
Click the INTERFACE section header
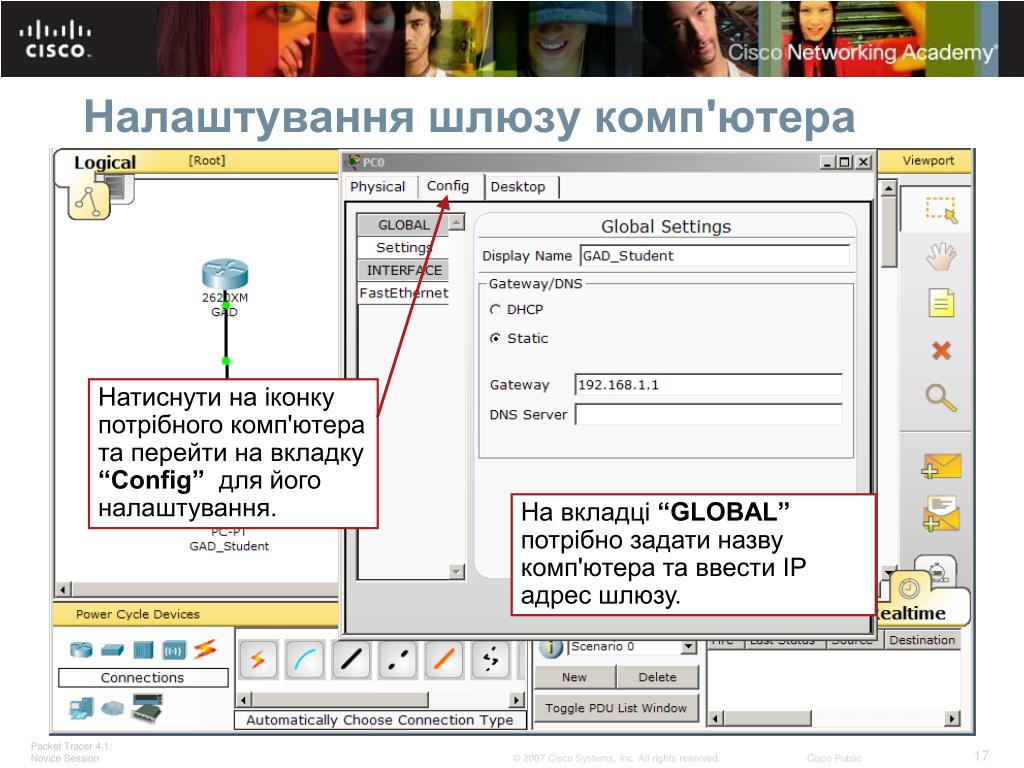click(403, 270)
